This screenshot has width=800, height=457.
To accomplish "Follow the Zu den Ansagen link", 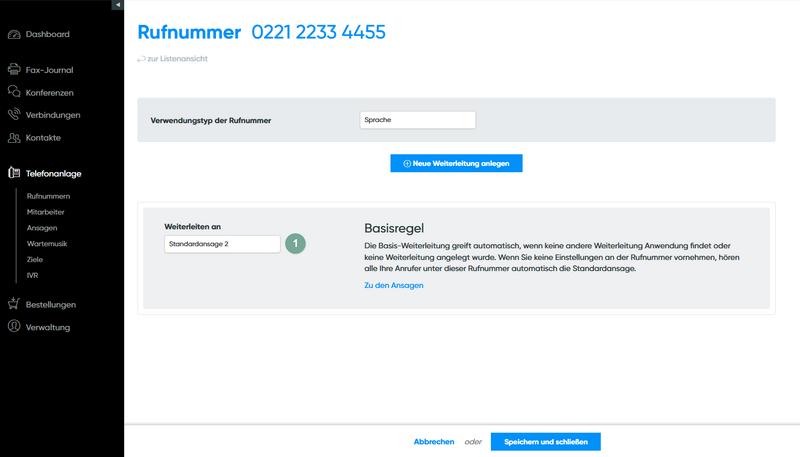I will click(x=393, y=286).
